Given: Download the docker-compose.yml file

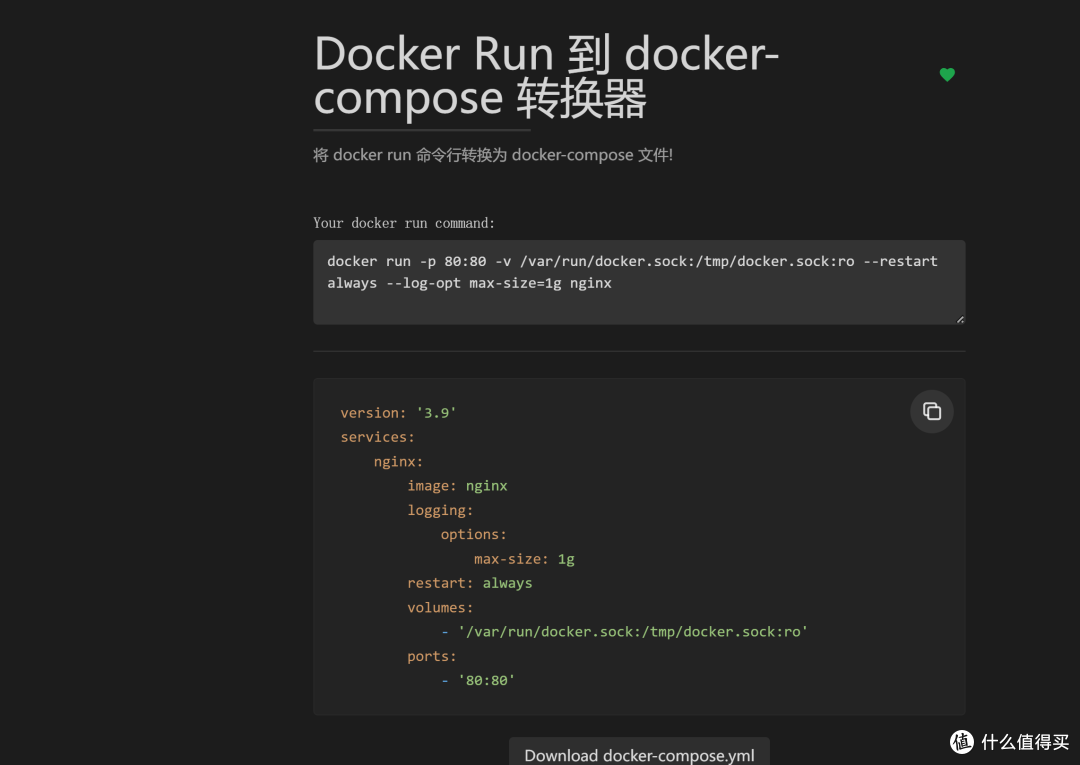Looking at the screenshot, I should 639,755.
